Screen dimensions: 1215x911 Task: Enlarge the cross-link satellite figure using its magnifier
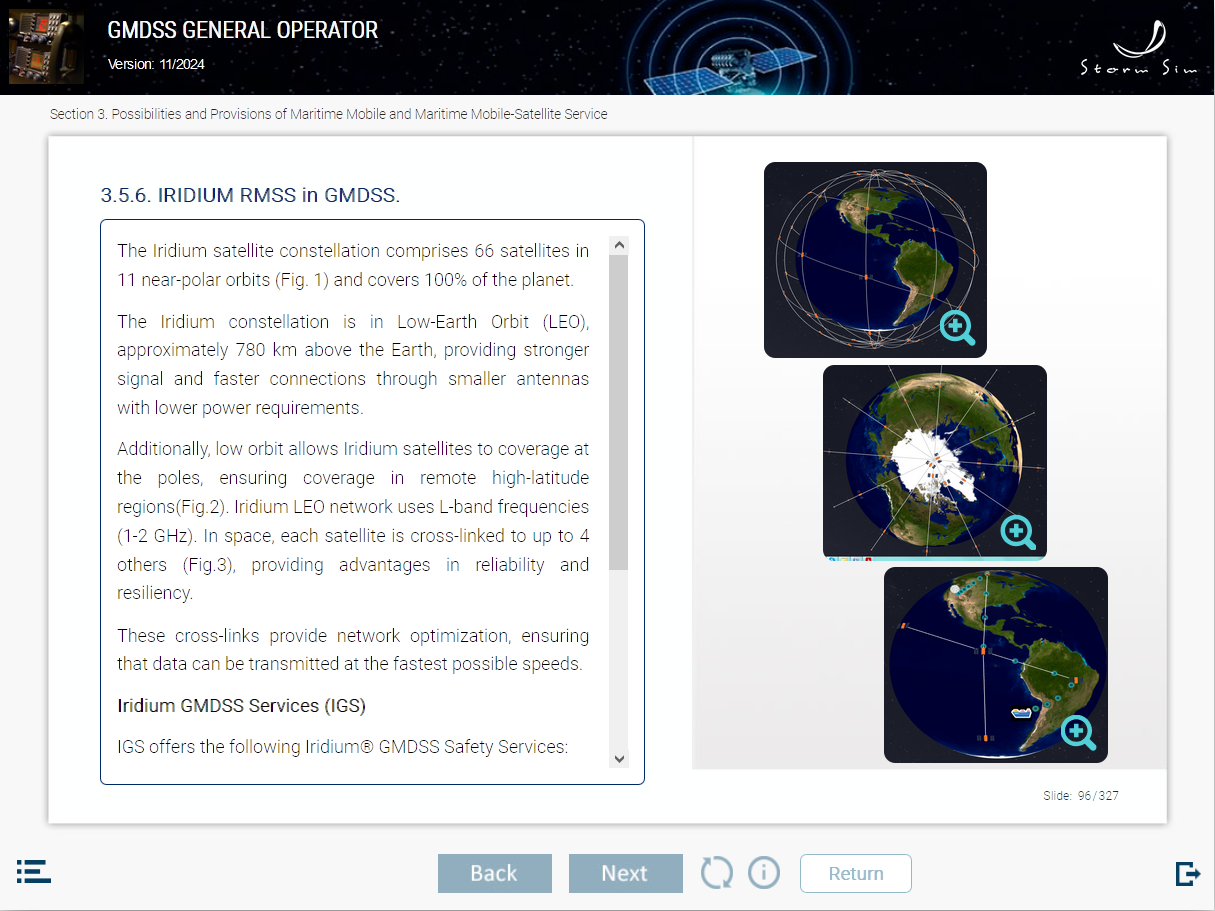1078,733
